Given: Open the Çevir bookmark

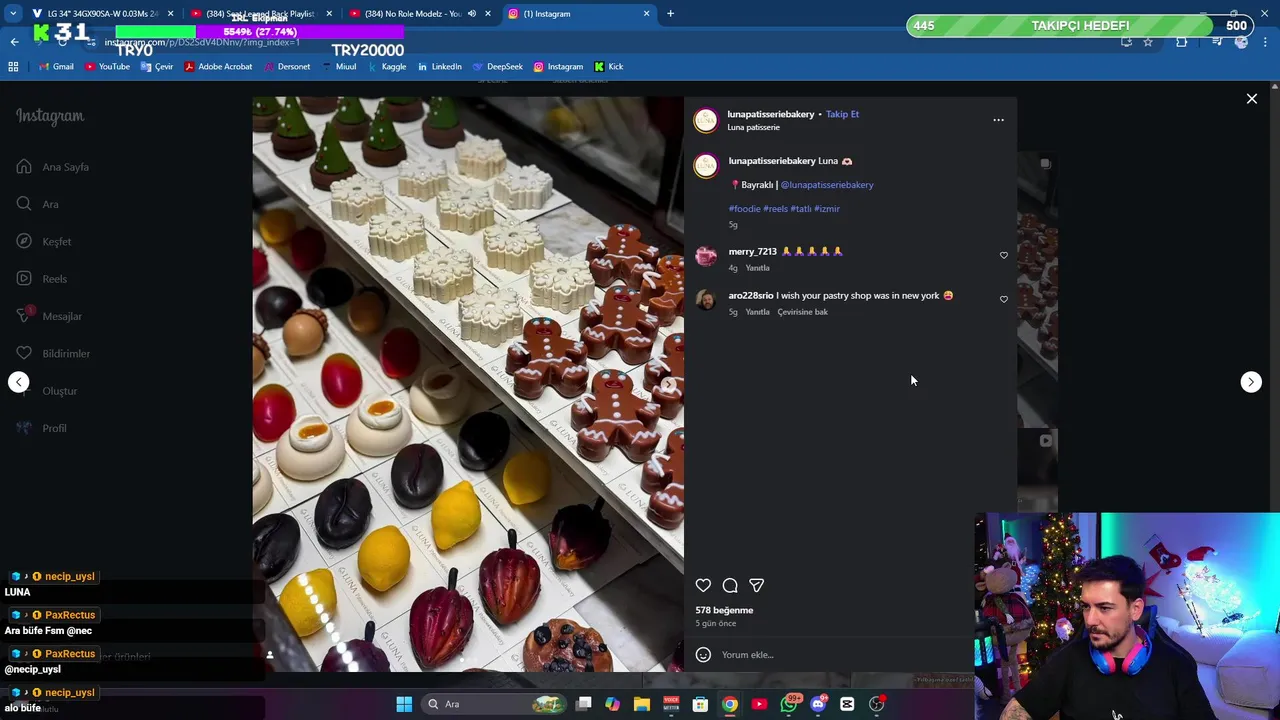Looking at the screenshot, I should pos(157,67).
